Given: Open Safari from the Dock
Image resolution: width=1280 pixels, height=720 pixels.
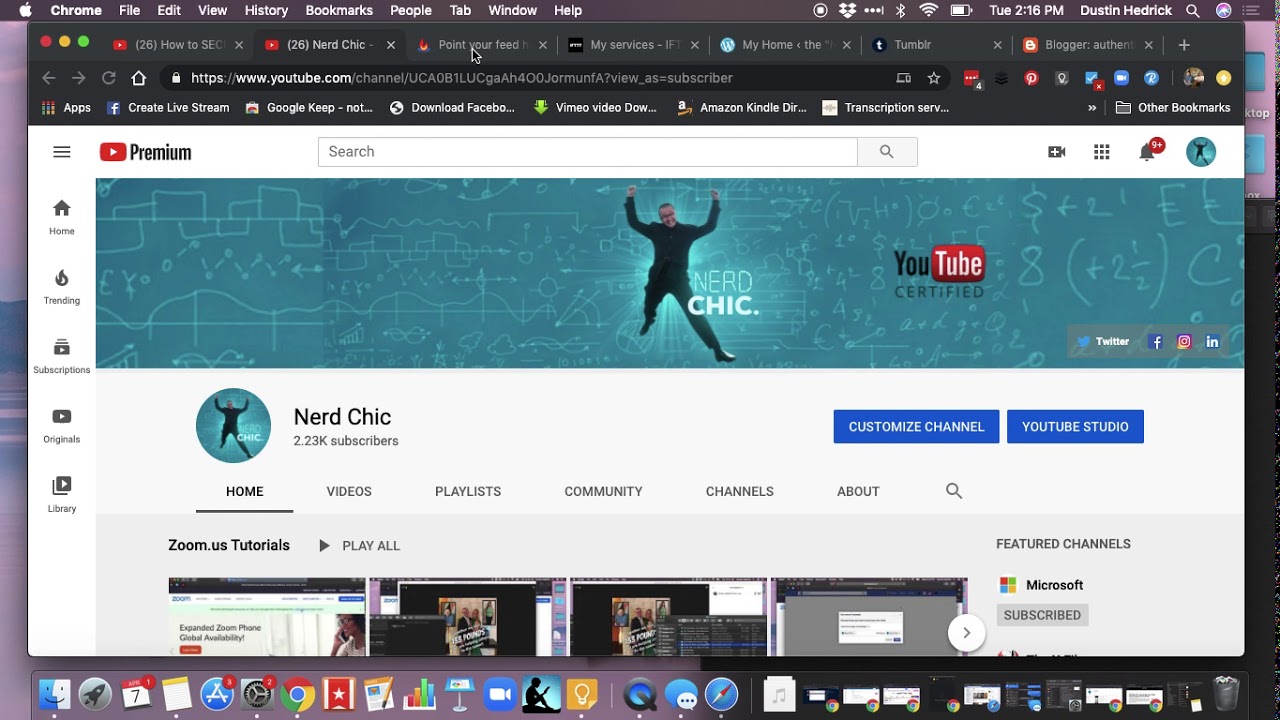Looking at the screenshot, I should (x=721, y=694).
